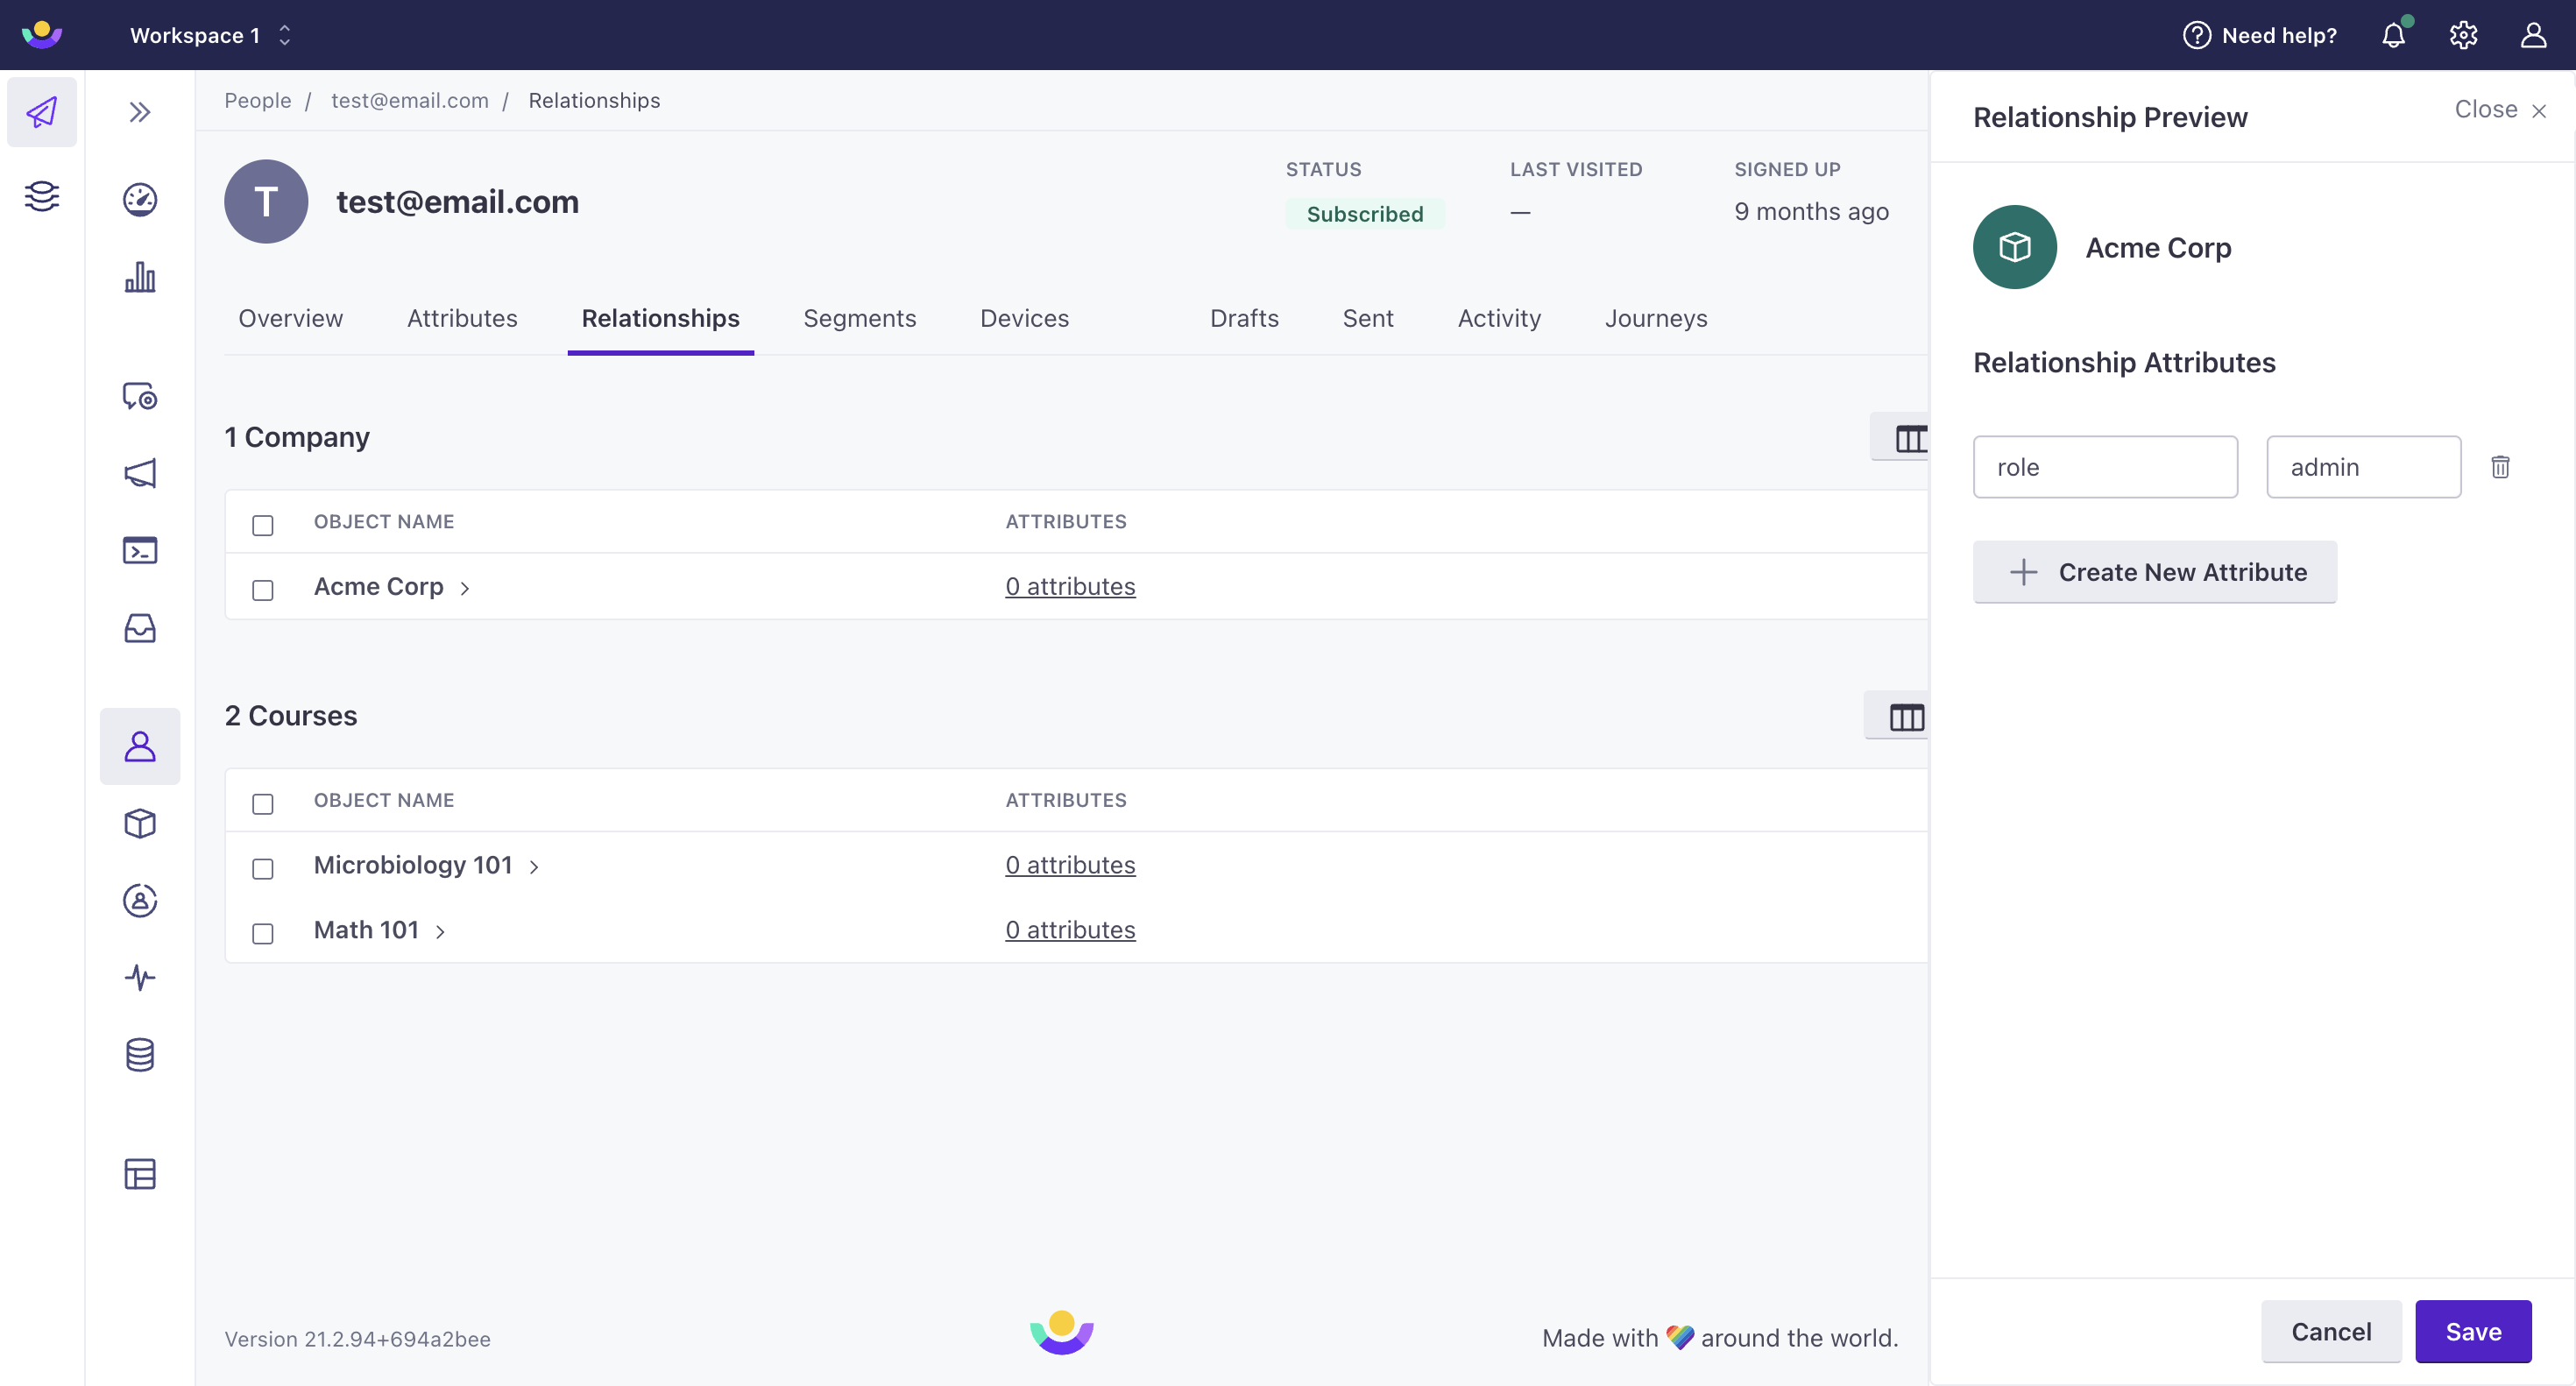
Task: Click the Need help? link
Action: 2260,35
